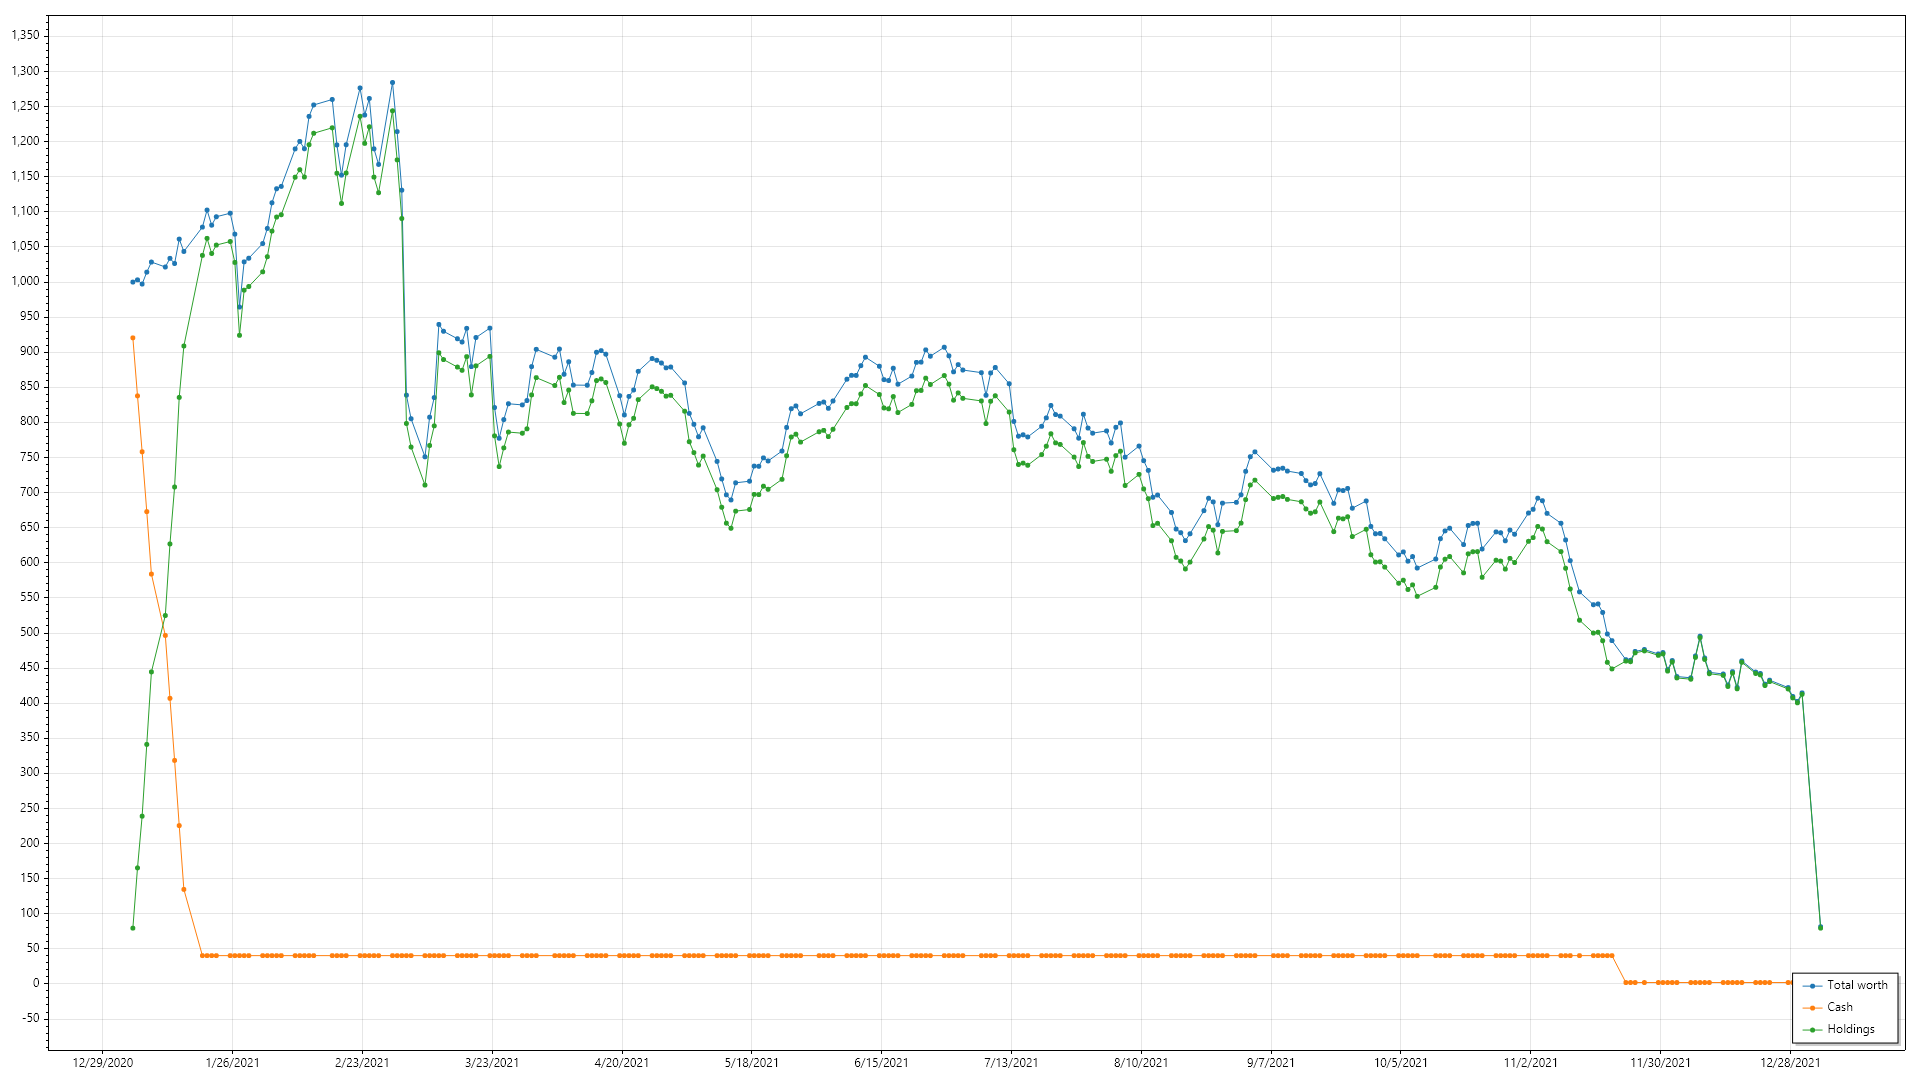Click the blue Total worth legend marker
This screenshot has width=1920, height=1080.
click(x=1813, y=986)
